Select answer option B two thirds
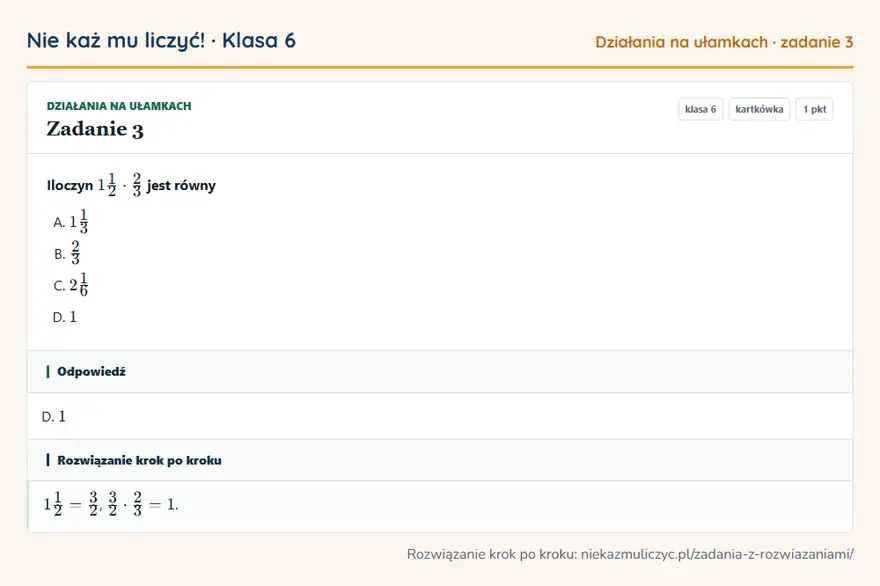Screen dimensions: 880x586 [x=67, y=253]
